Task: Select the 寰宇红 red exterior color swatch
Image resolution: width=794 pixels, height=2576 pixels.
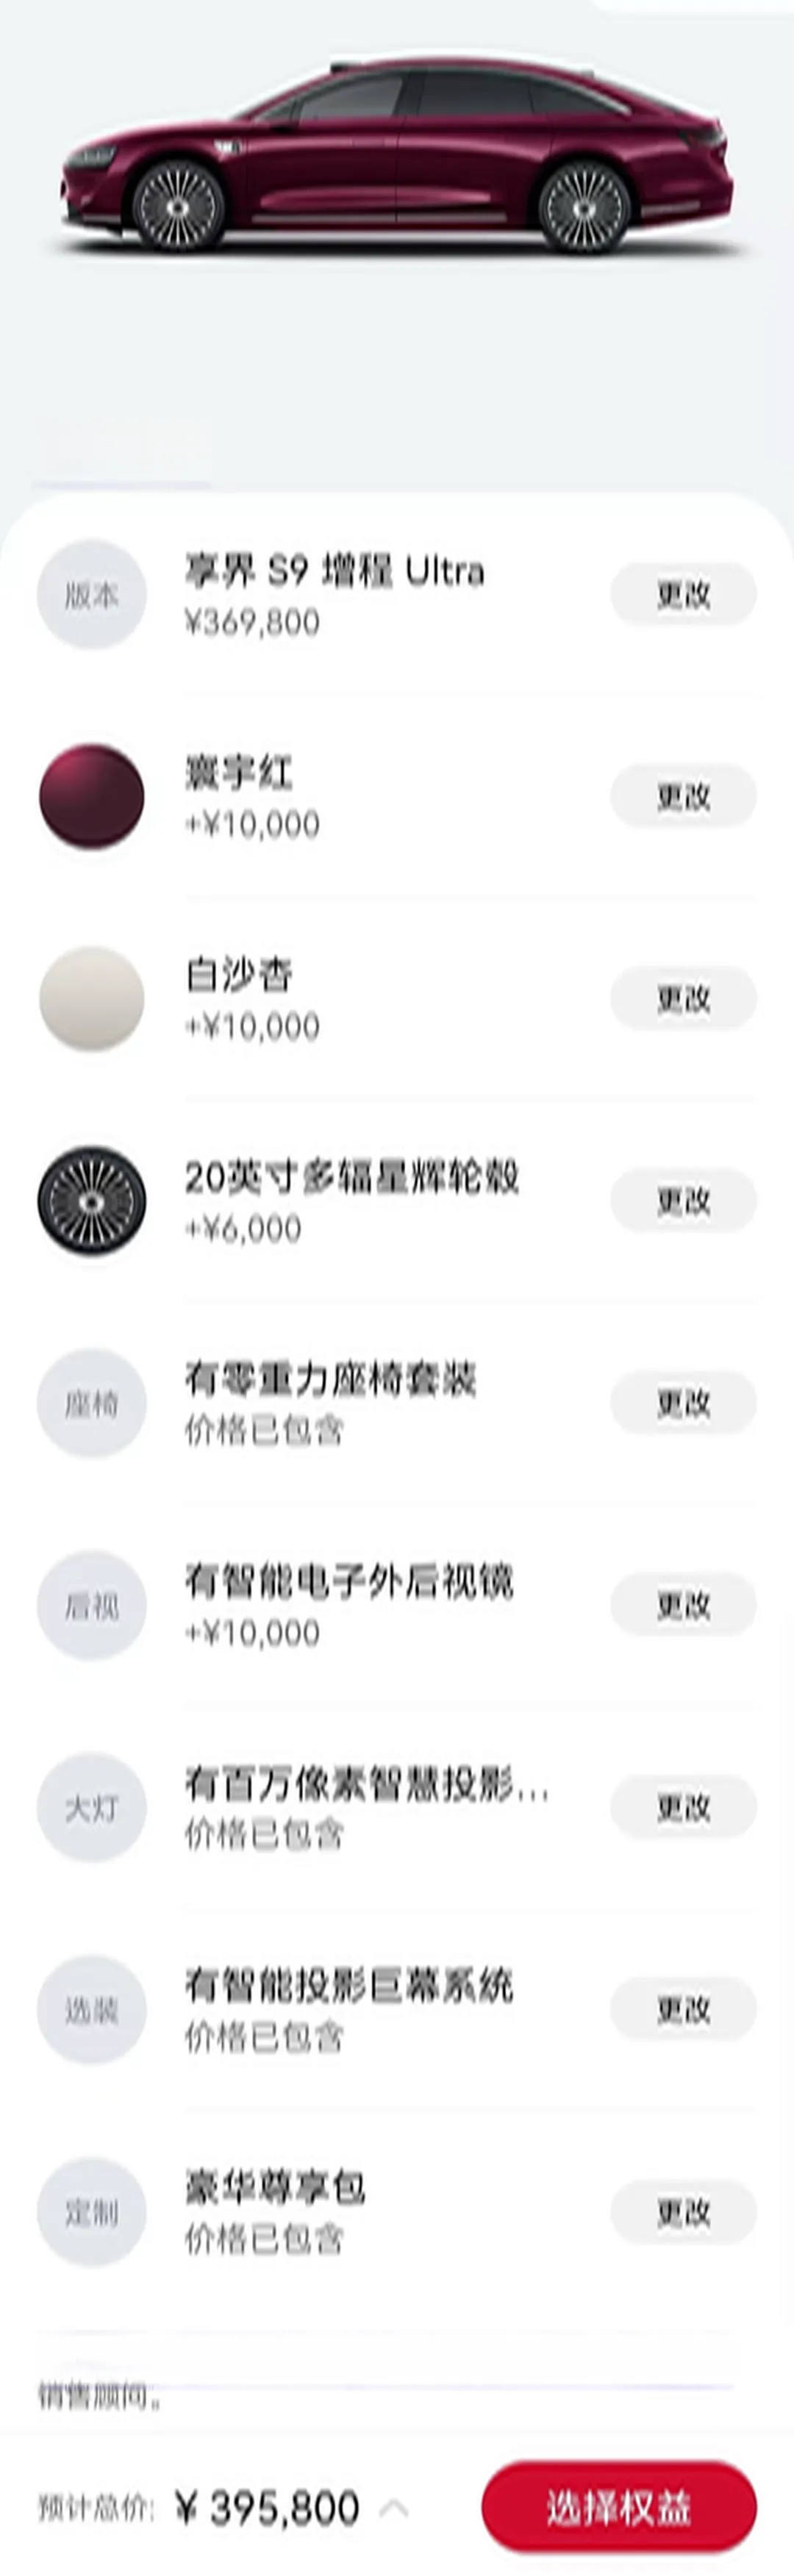Action: point(91,797)
